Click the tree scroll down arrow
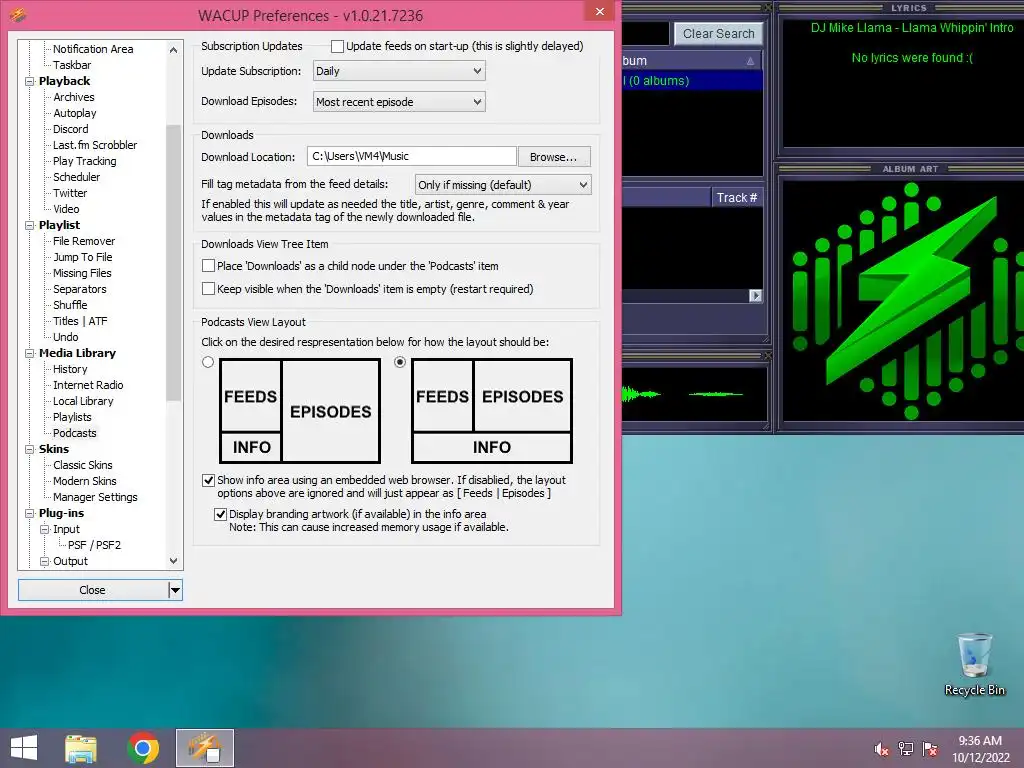 click(x=173, y=561)
